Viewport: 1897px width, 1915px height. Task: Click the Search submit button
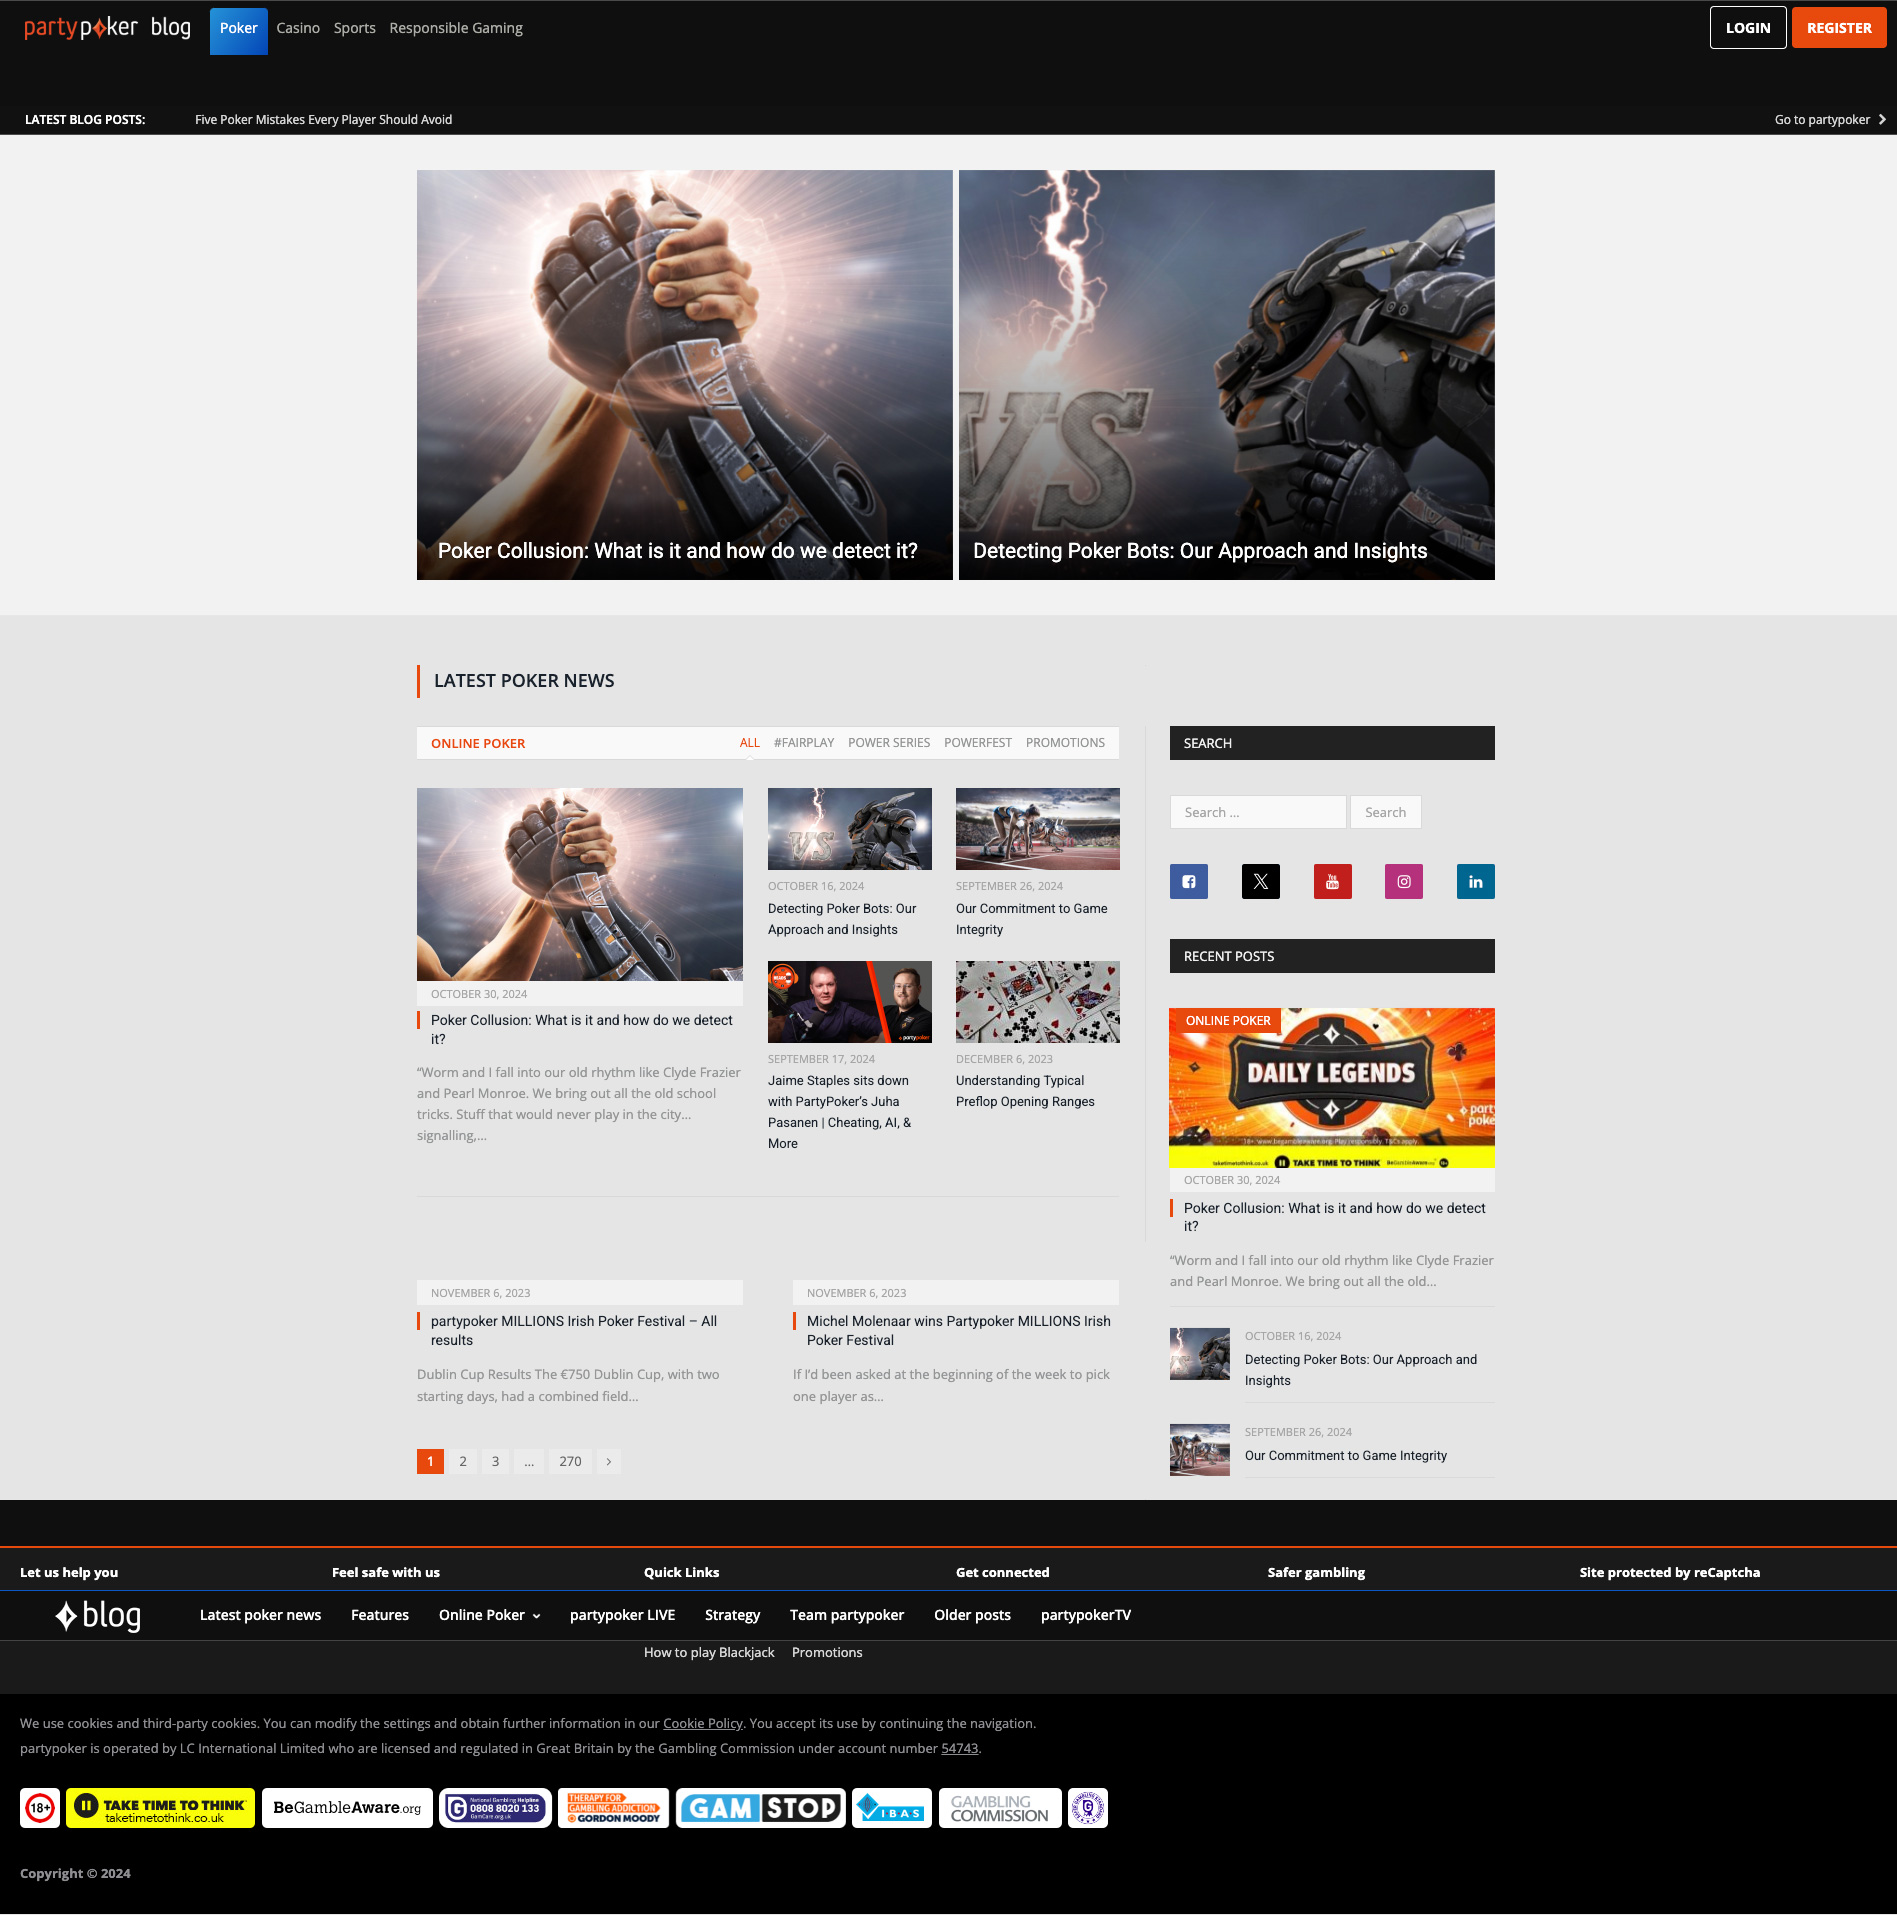[x=1385, y=812]
